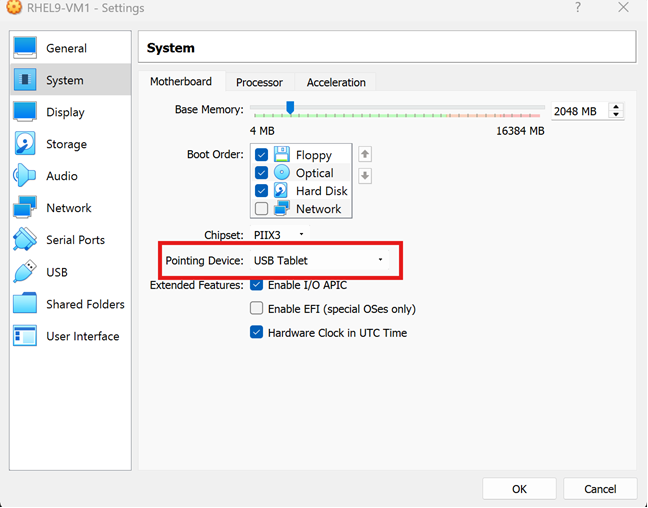The width and height of the screenshot is (648, 508).
Task: Open the Storage disk icon
Action: [25, 143]
